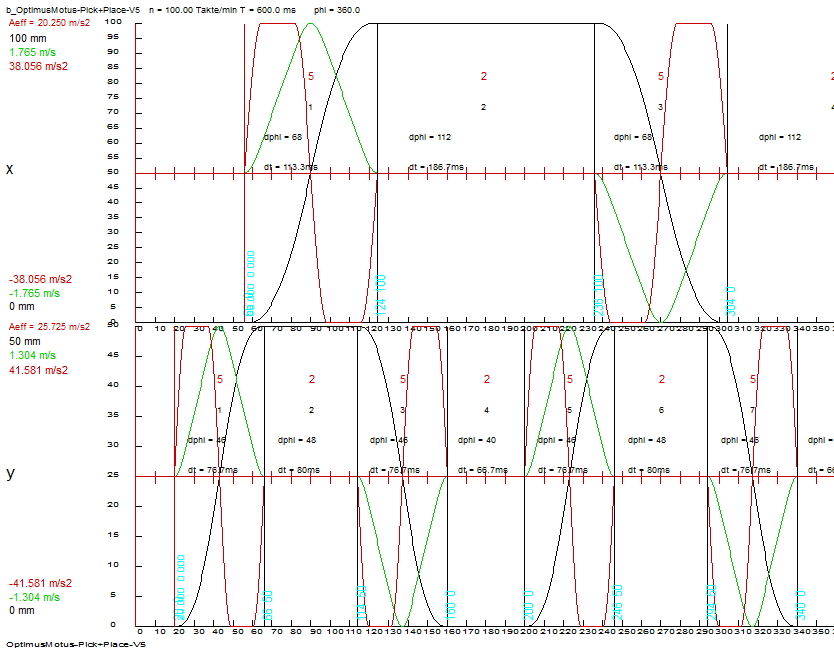Click the cyan '236 100' marker in x plot
Viewport: 834px width, 650px height.
600,296
